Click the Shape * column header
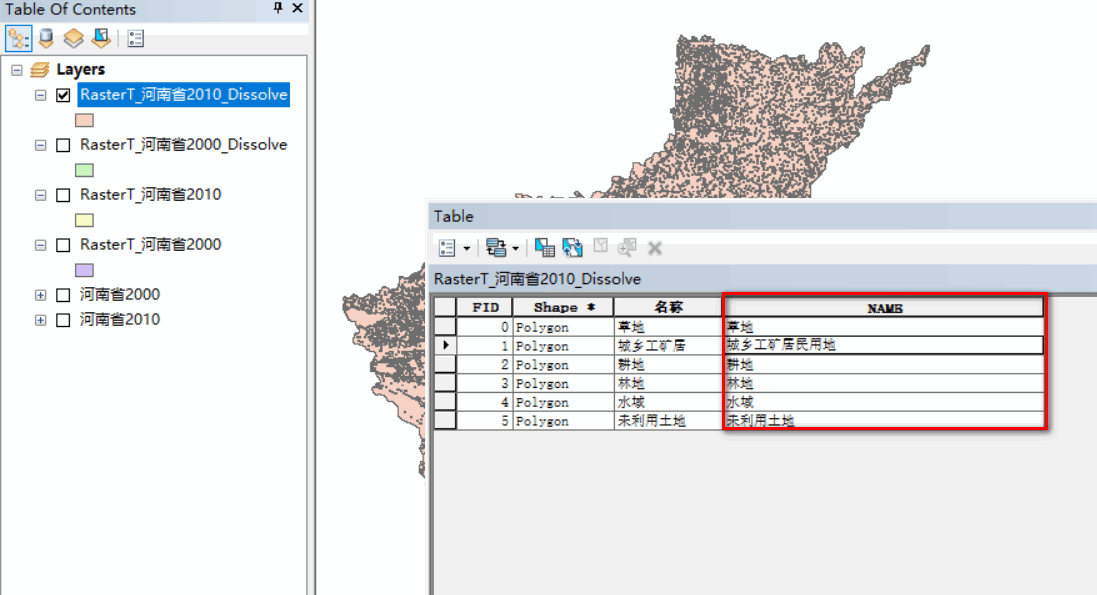1097x595 pixels. coord(563,307)
